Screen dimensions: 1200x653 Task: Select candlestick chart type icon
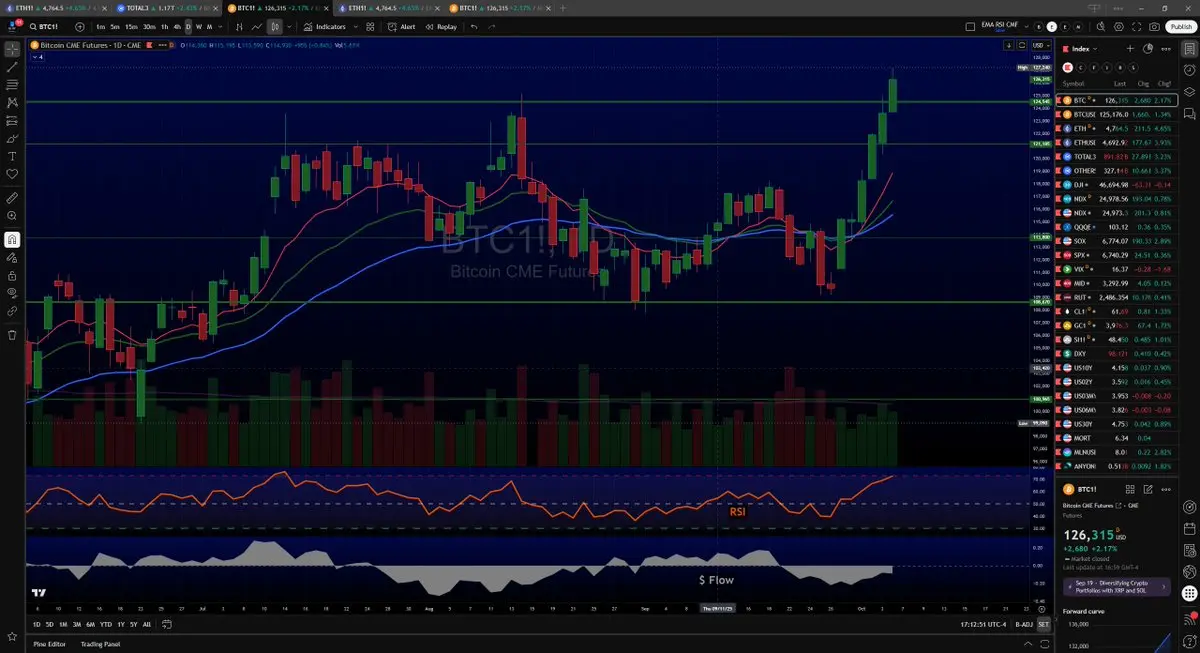pyautogui.click(x=275, y=27)
